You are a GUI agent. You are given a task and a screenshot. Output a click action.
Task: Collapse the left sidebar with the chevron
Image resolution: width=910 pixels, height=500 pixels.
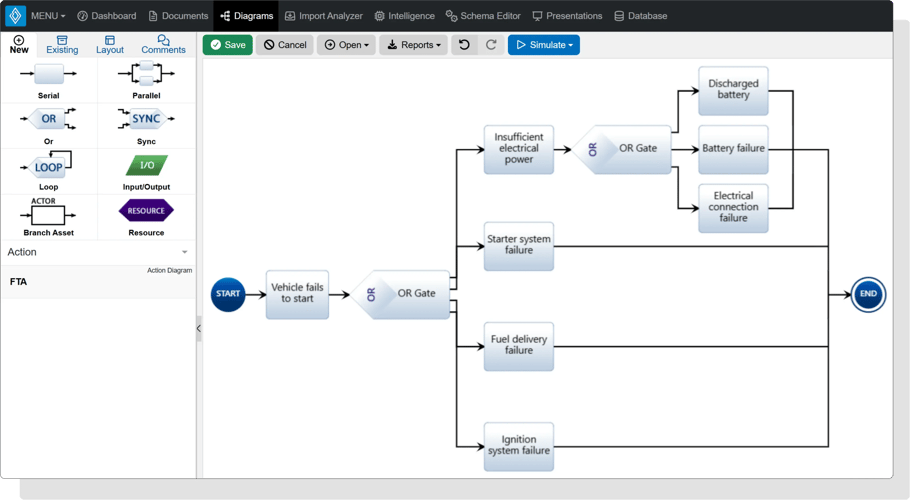(198, 328)
